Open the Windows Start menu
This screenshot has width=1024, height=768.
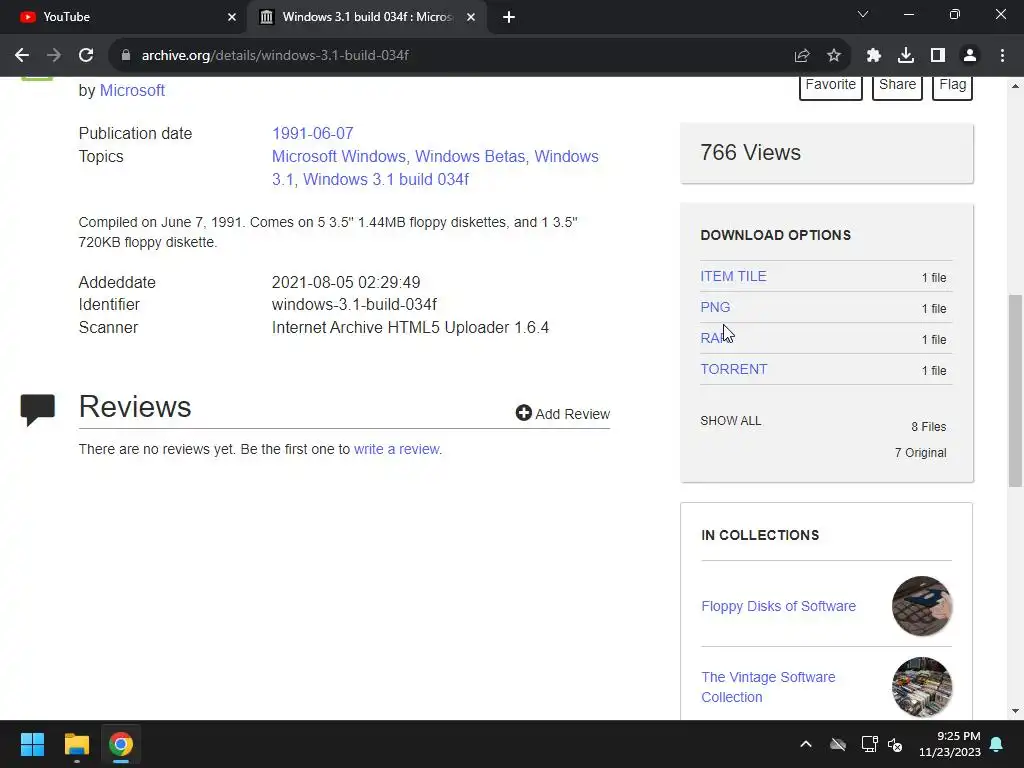[x=32, y=744]
